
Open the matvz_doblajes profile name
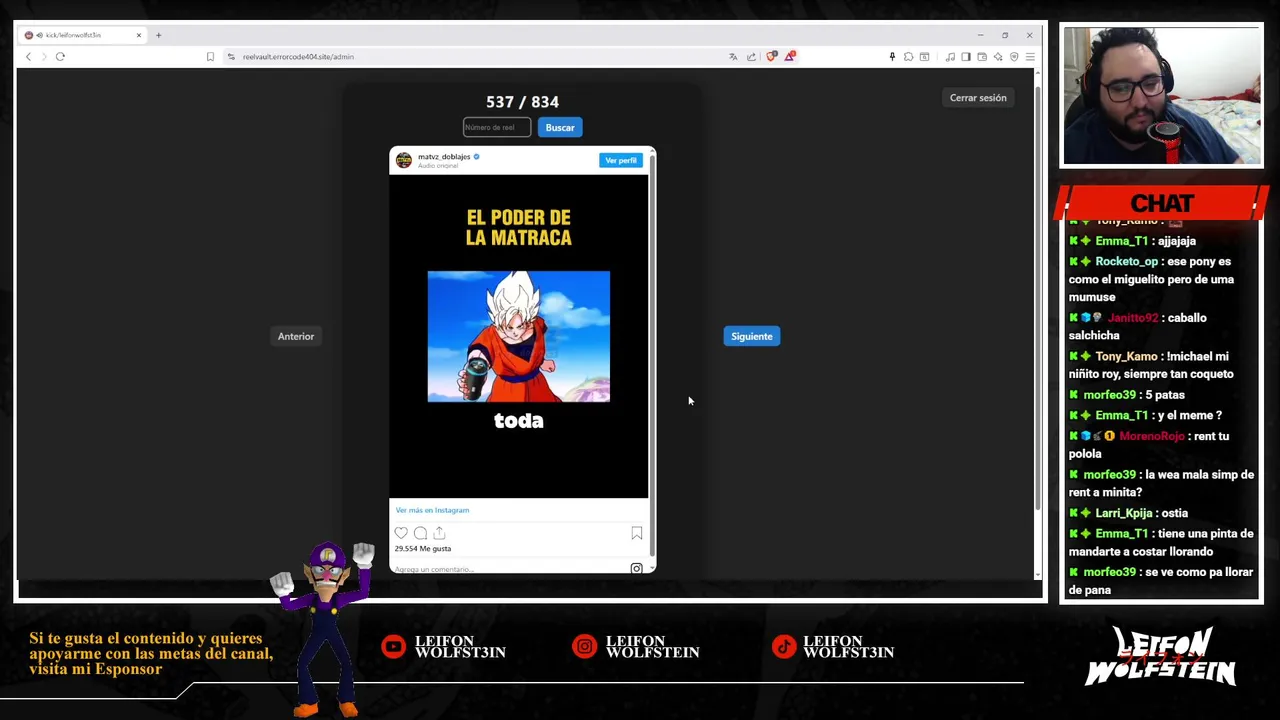click(x=443, y=157)
